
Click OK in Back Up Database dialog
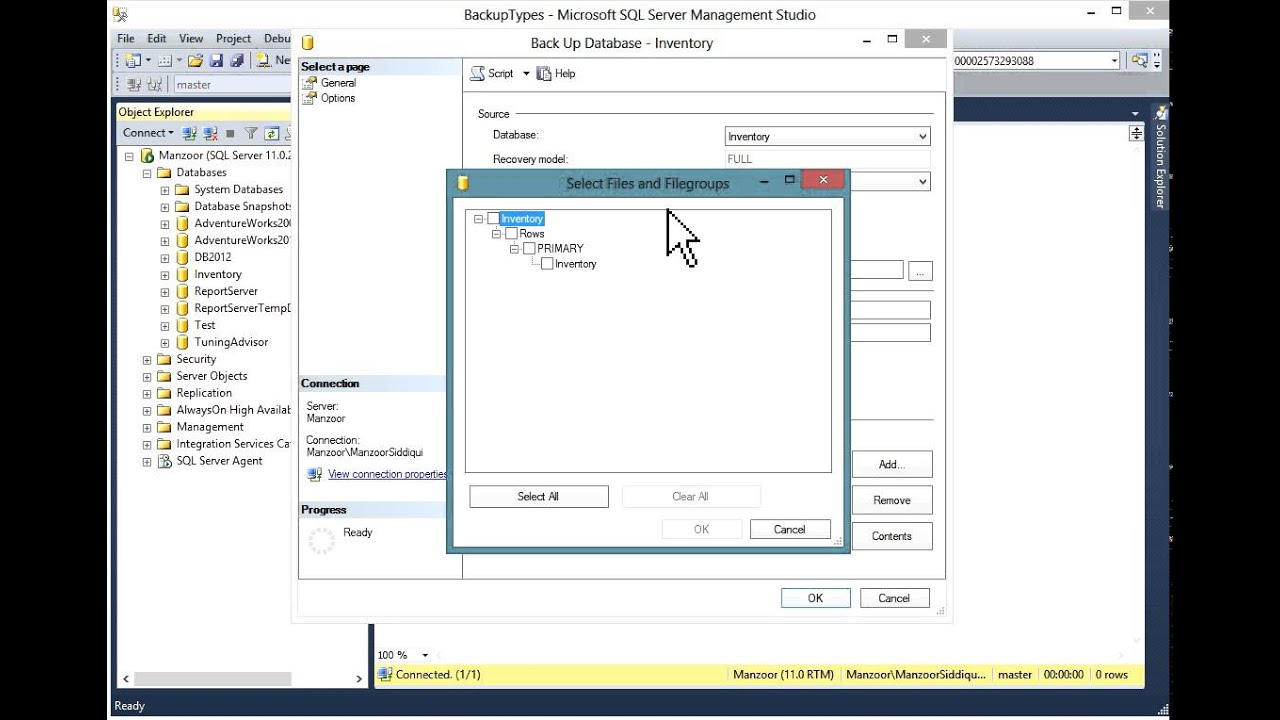815,598
